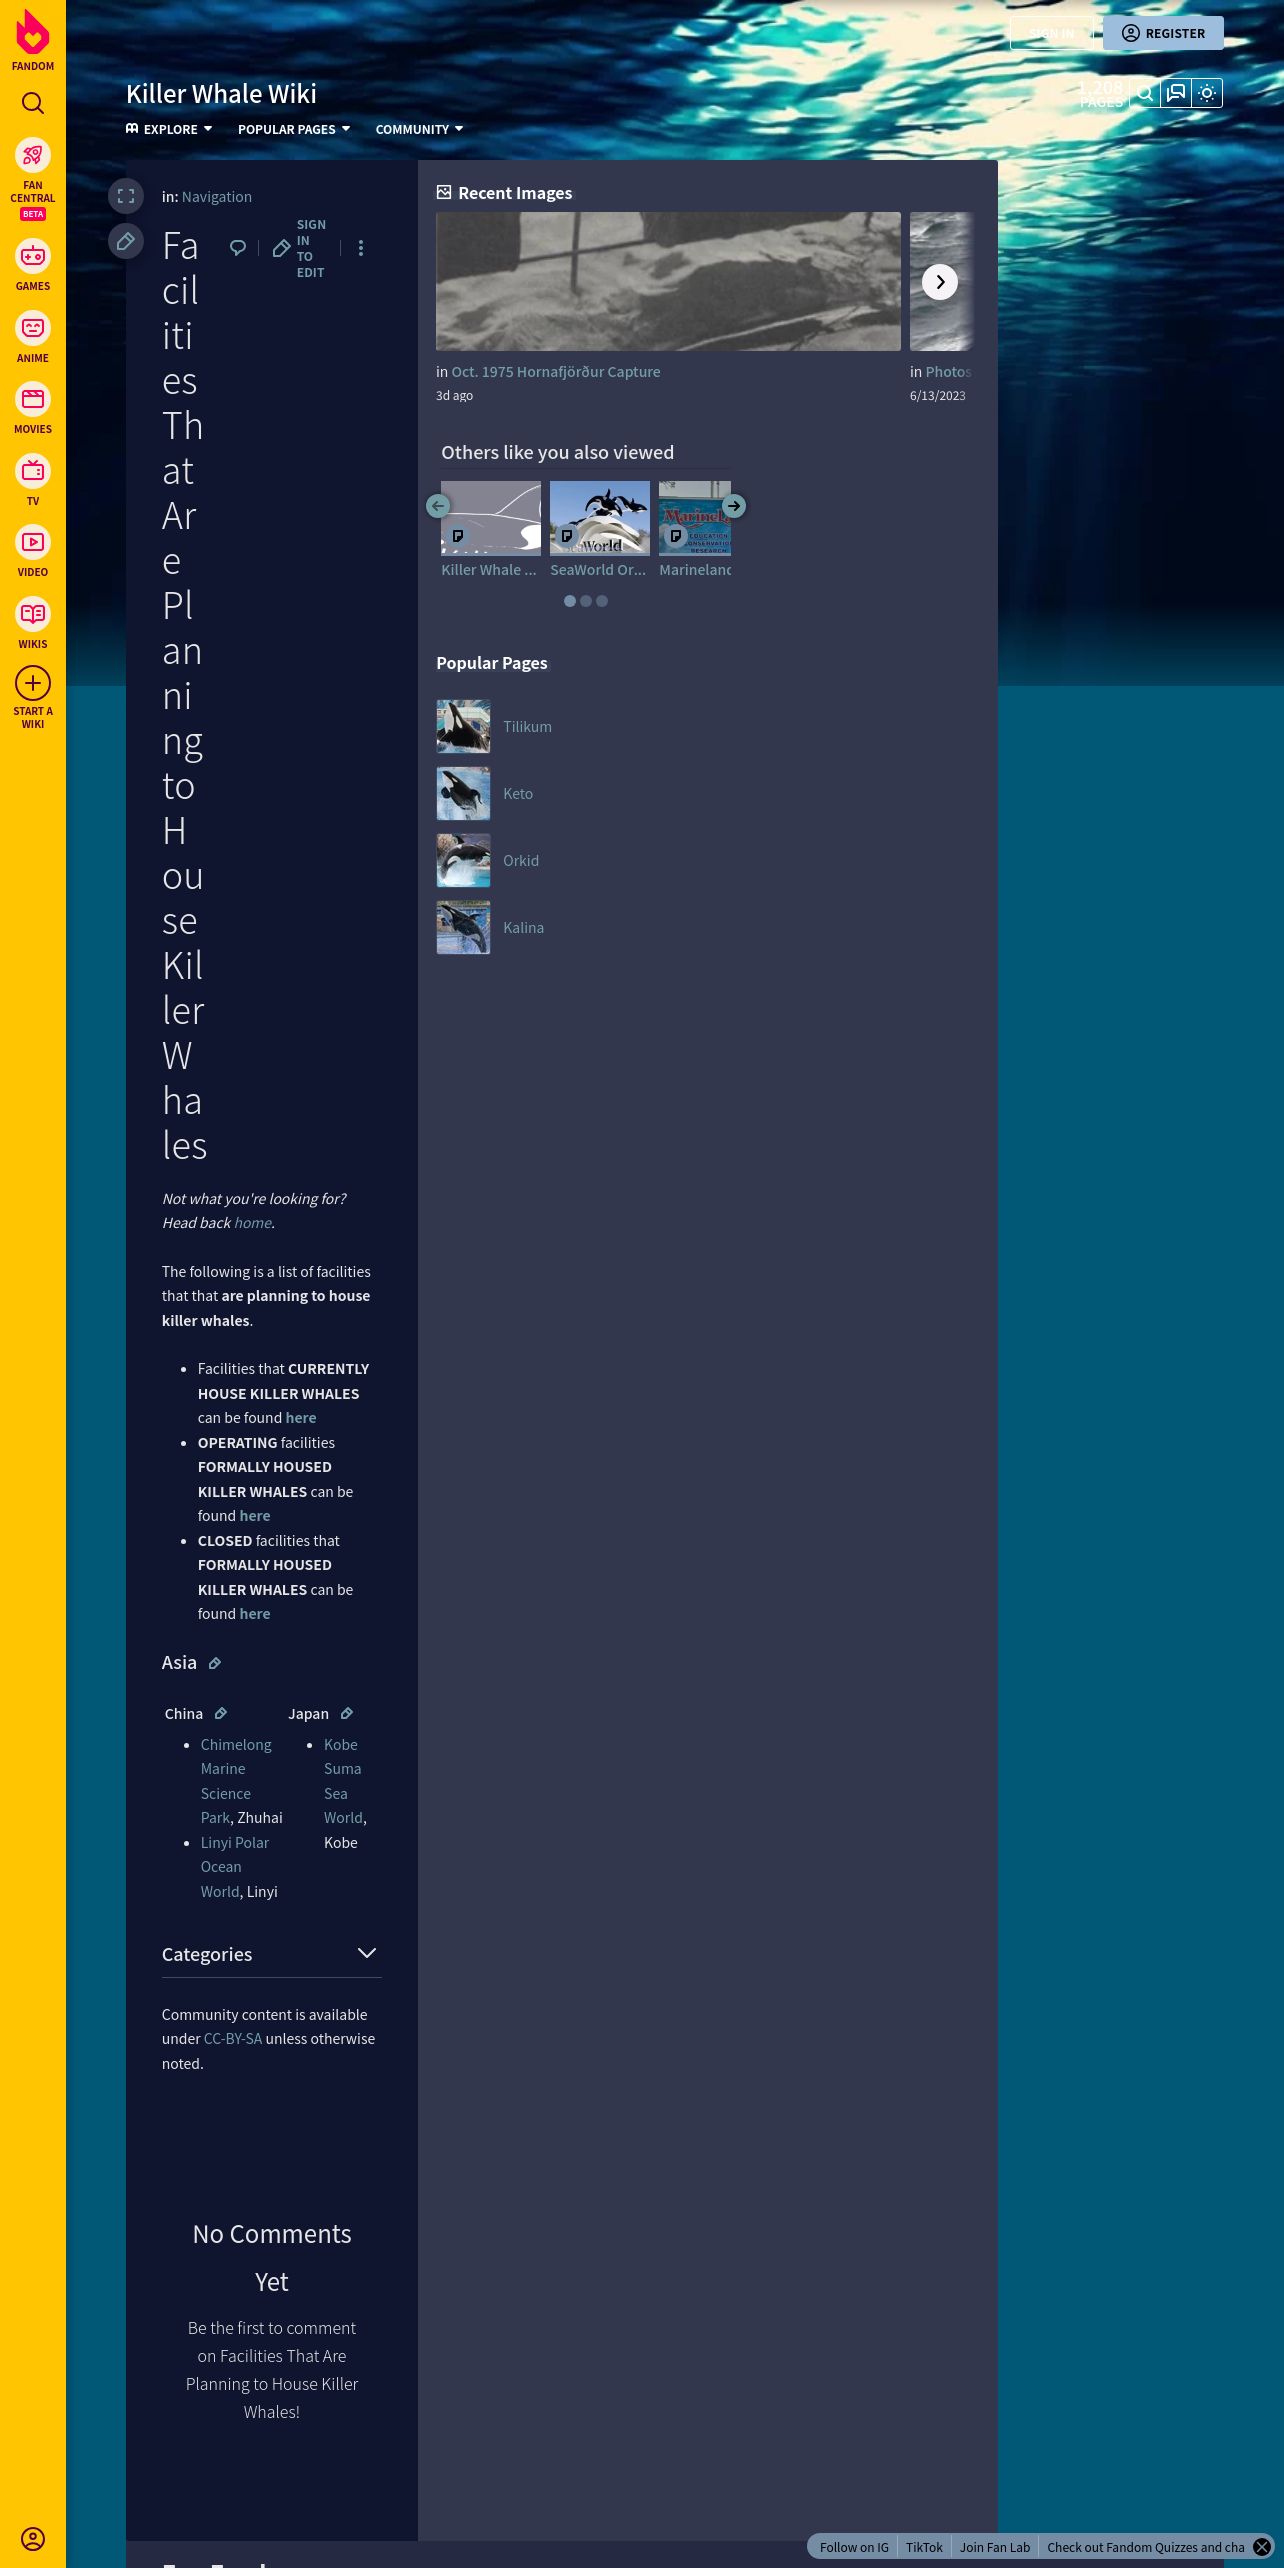Open the sidebar search icon

33,103
